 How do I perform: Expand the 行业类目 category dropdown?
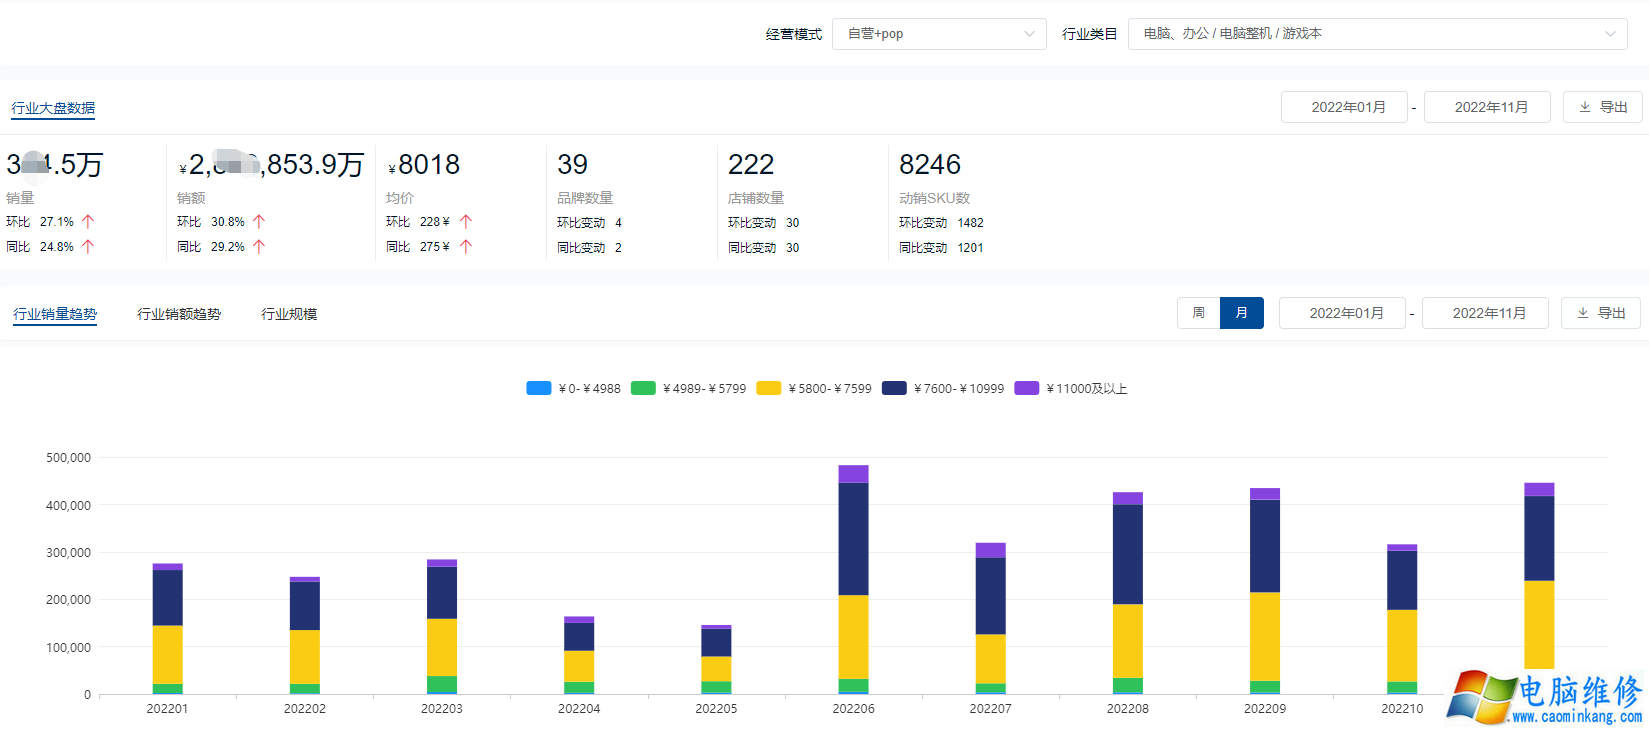coord(1377,34)
